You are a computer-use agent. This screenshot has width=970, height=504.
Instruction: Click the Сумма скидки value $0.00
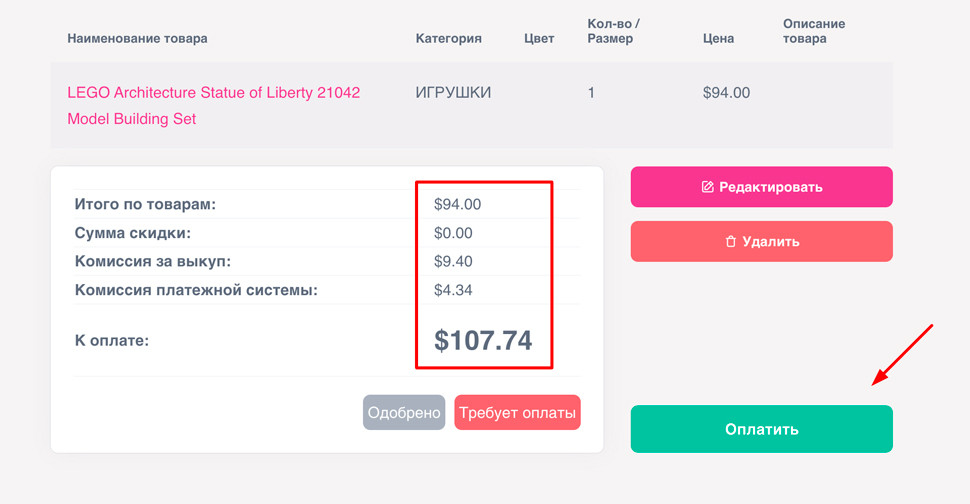coord(453,233)
